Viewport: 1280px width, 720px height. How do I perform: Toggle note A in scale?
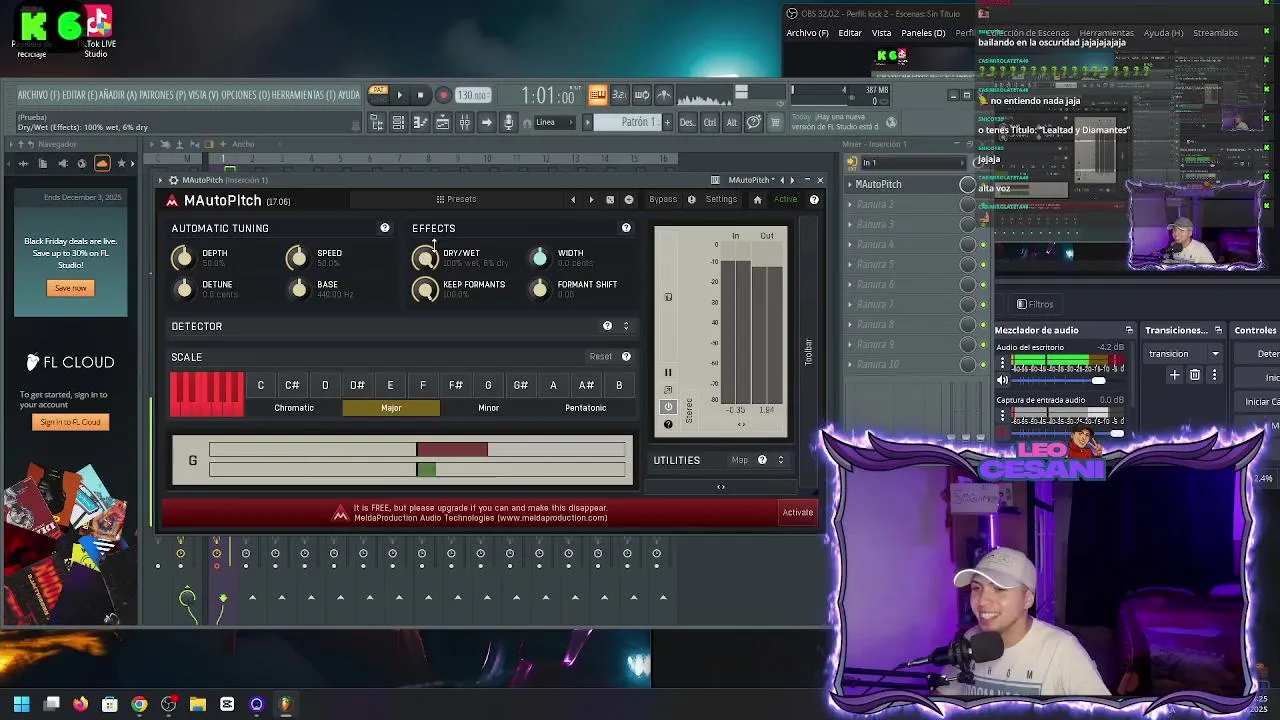pos(553,385)
